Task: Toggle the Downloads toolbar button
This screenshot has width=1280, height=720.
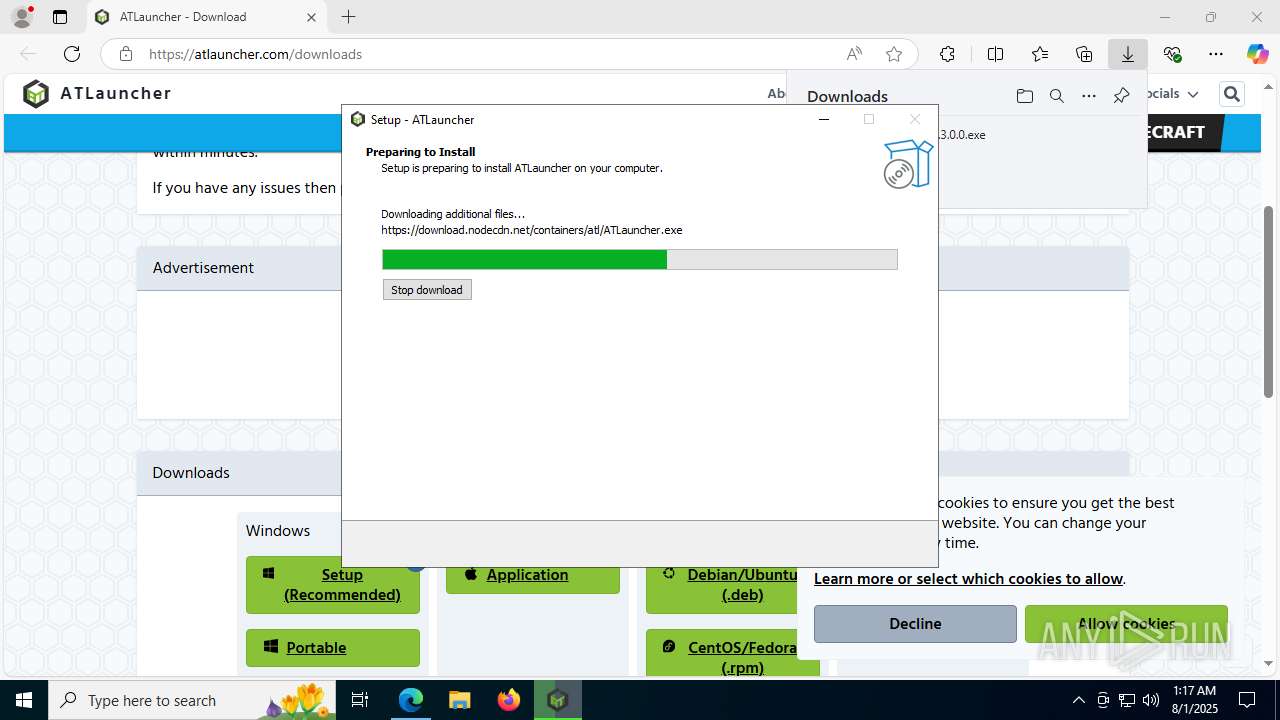Action: pyautogui.click(x=1128, y=54)
